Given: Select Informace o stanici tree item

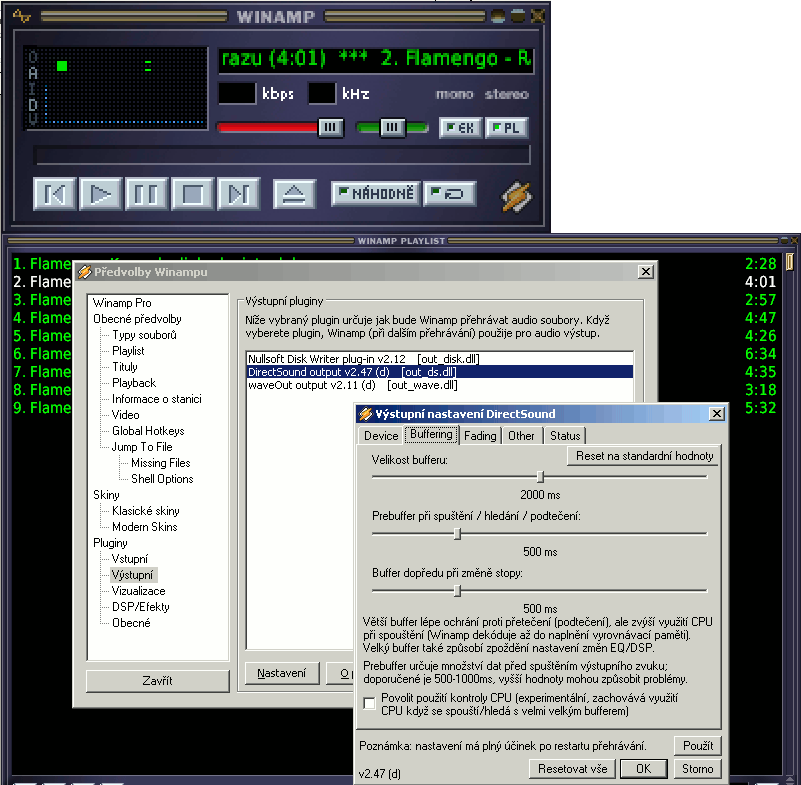Looking at the screenshot, I should coord(157,399).
